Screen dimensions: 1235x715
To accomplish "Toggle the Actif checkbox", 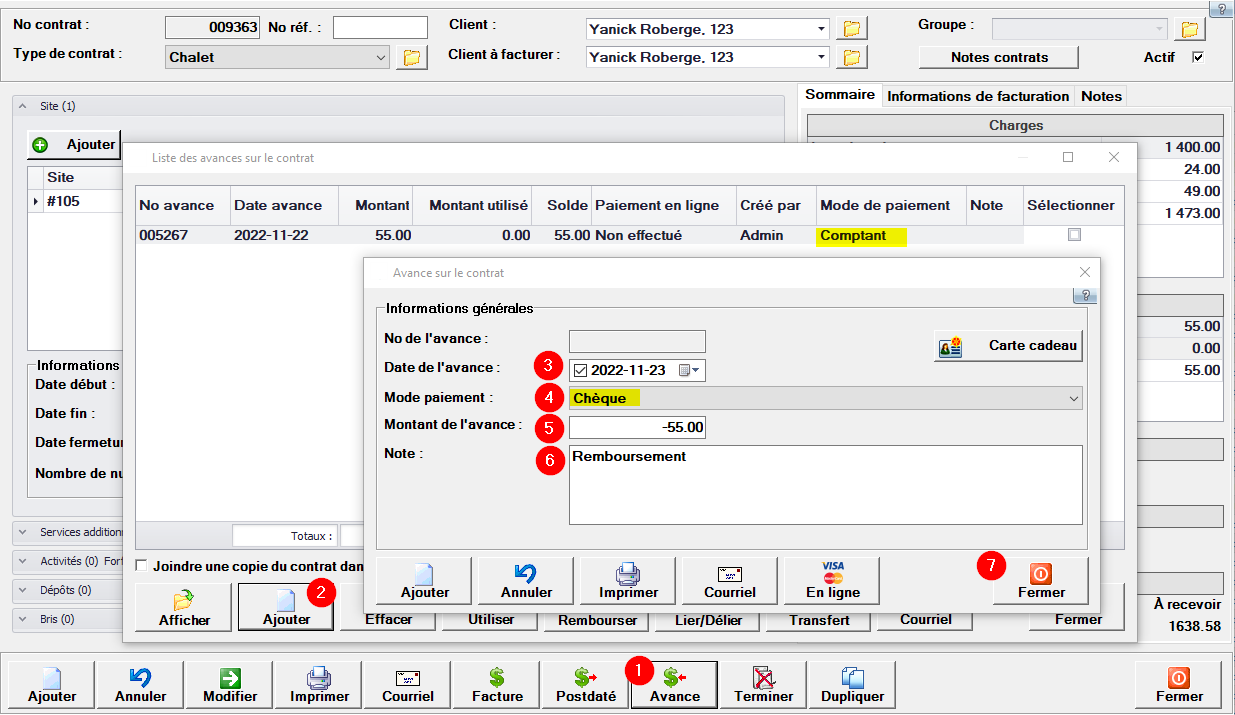I will [1198, 57].
